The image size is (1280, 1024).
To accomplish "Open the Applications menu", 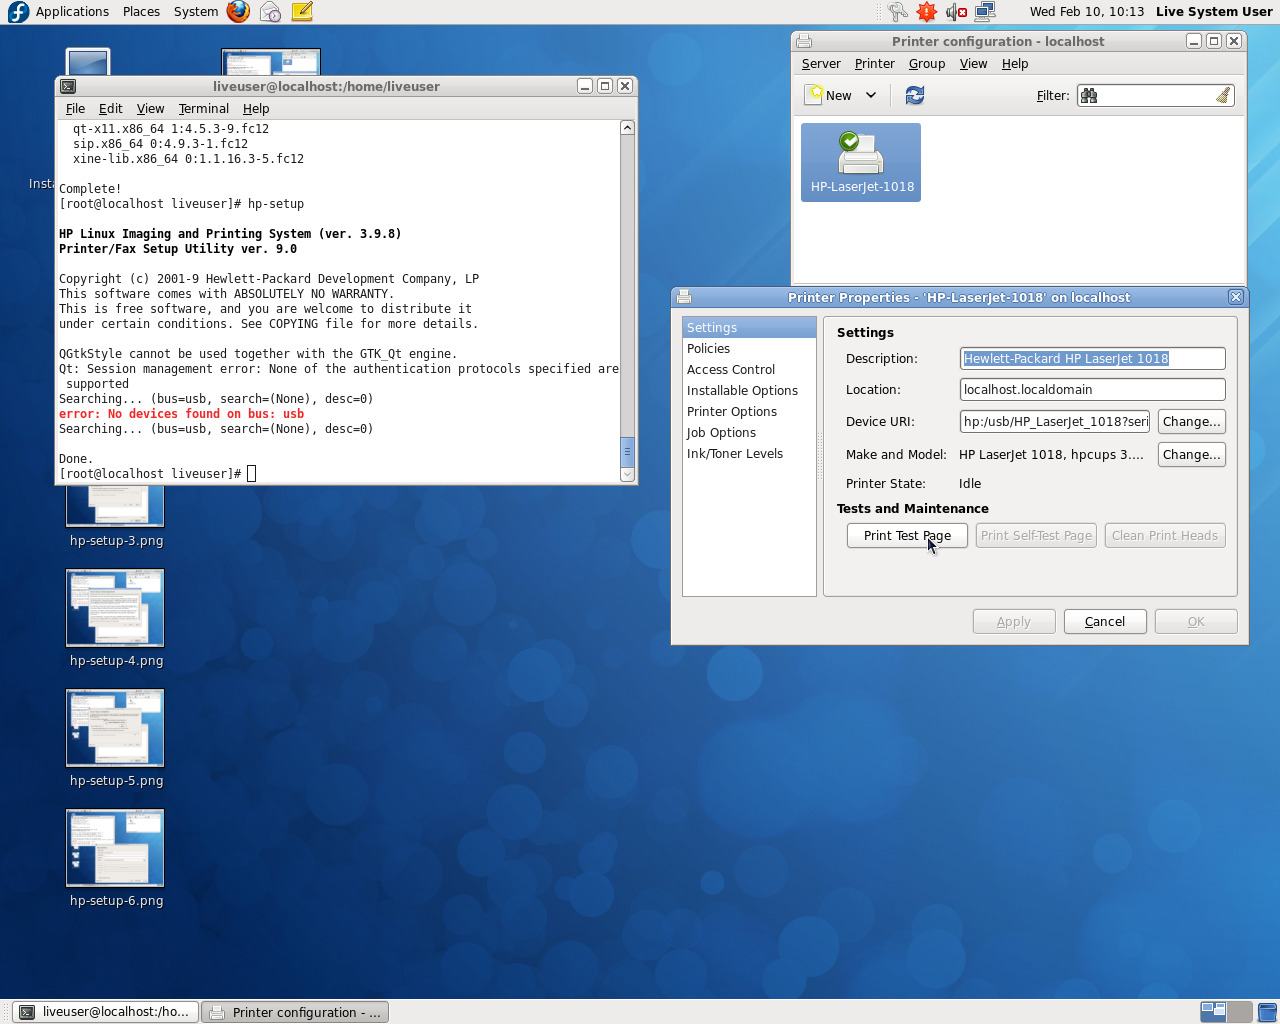I will [x=72, y=12].
